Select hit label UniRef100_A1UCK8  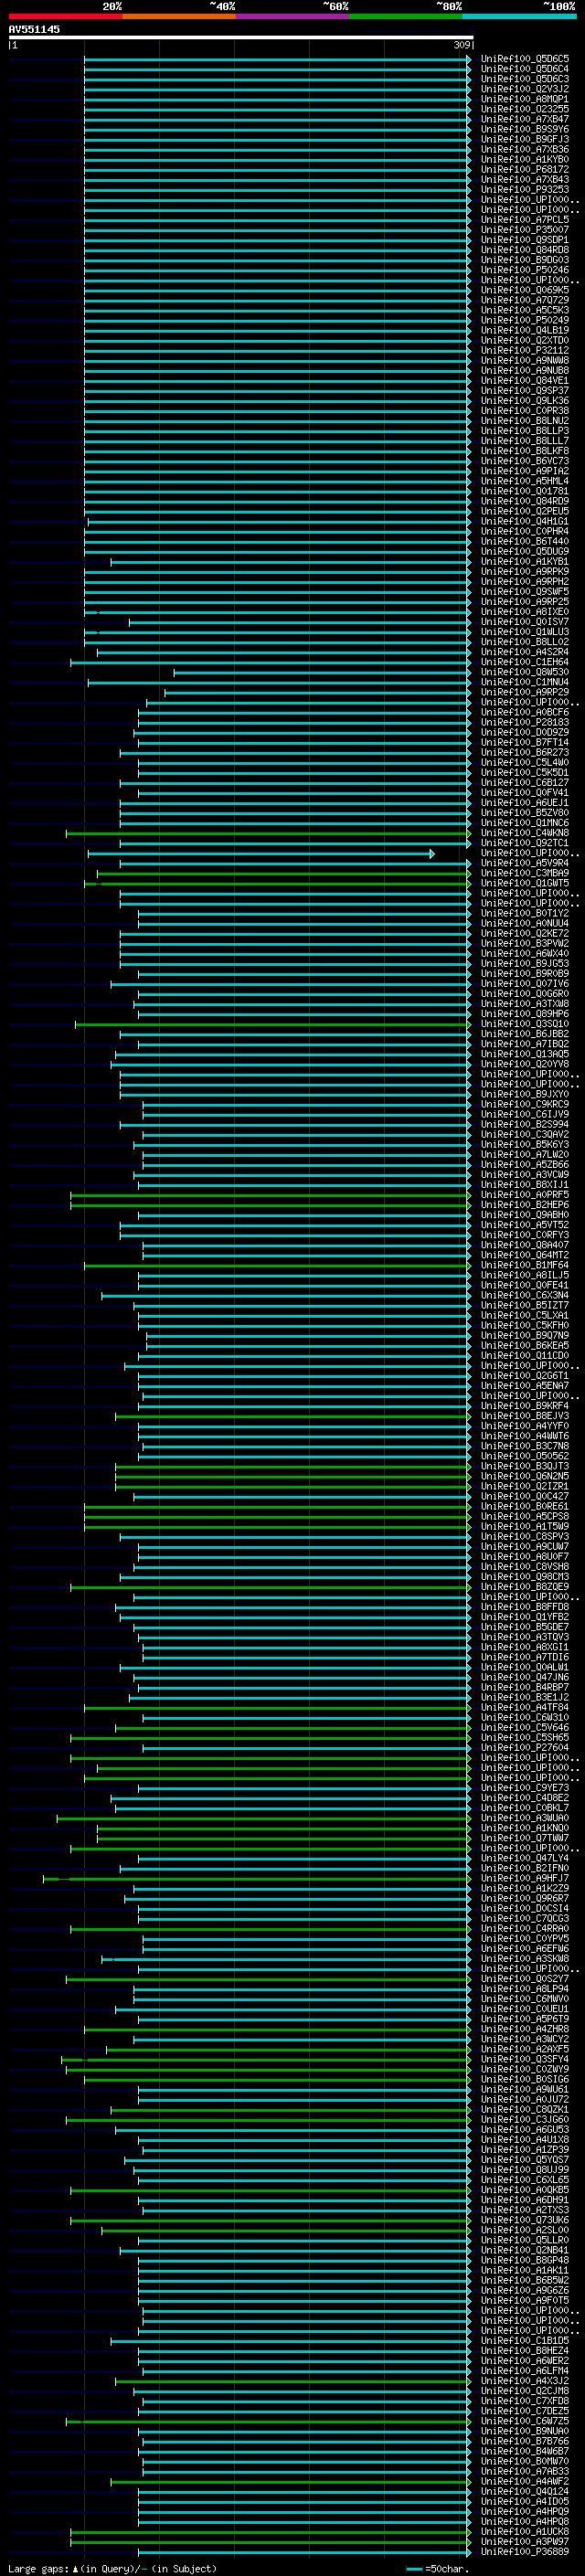pos(525,2531)
